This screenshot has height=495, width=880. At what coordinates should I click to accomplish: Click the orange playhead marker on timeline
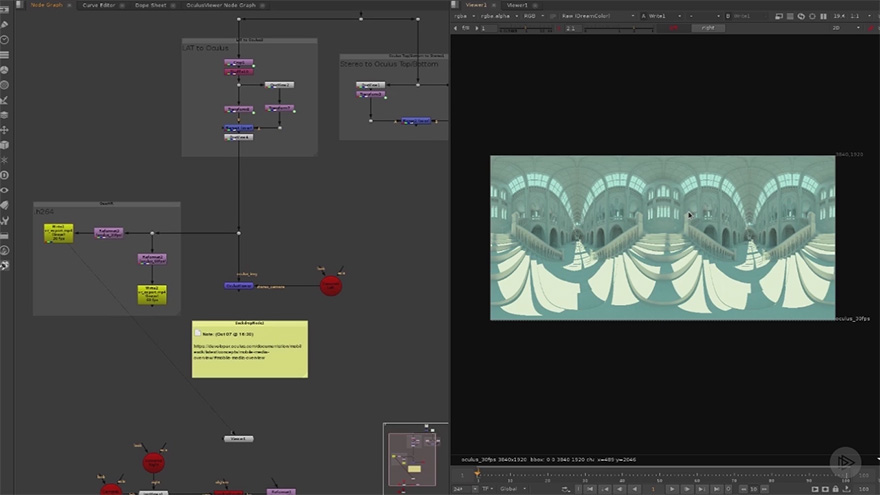[x=477, y=474]
